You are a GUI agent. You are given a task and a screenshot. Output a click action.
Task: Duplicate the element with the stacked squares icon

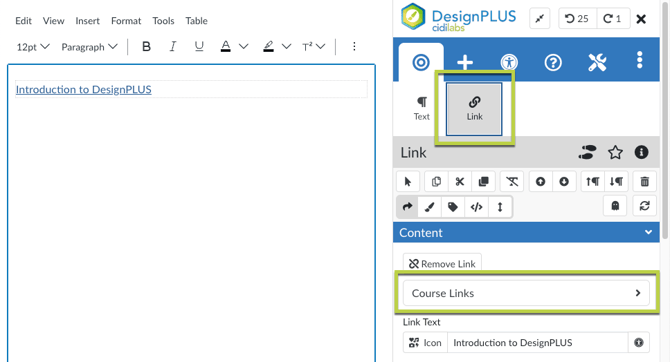click(483, 182)
